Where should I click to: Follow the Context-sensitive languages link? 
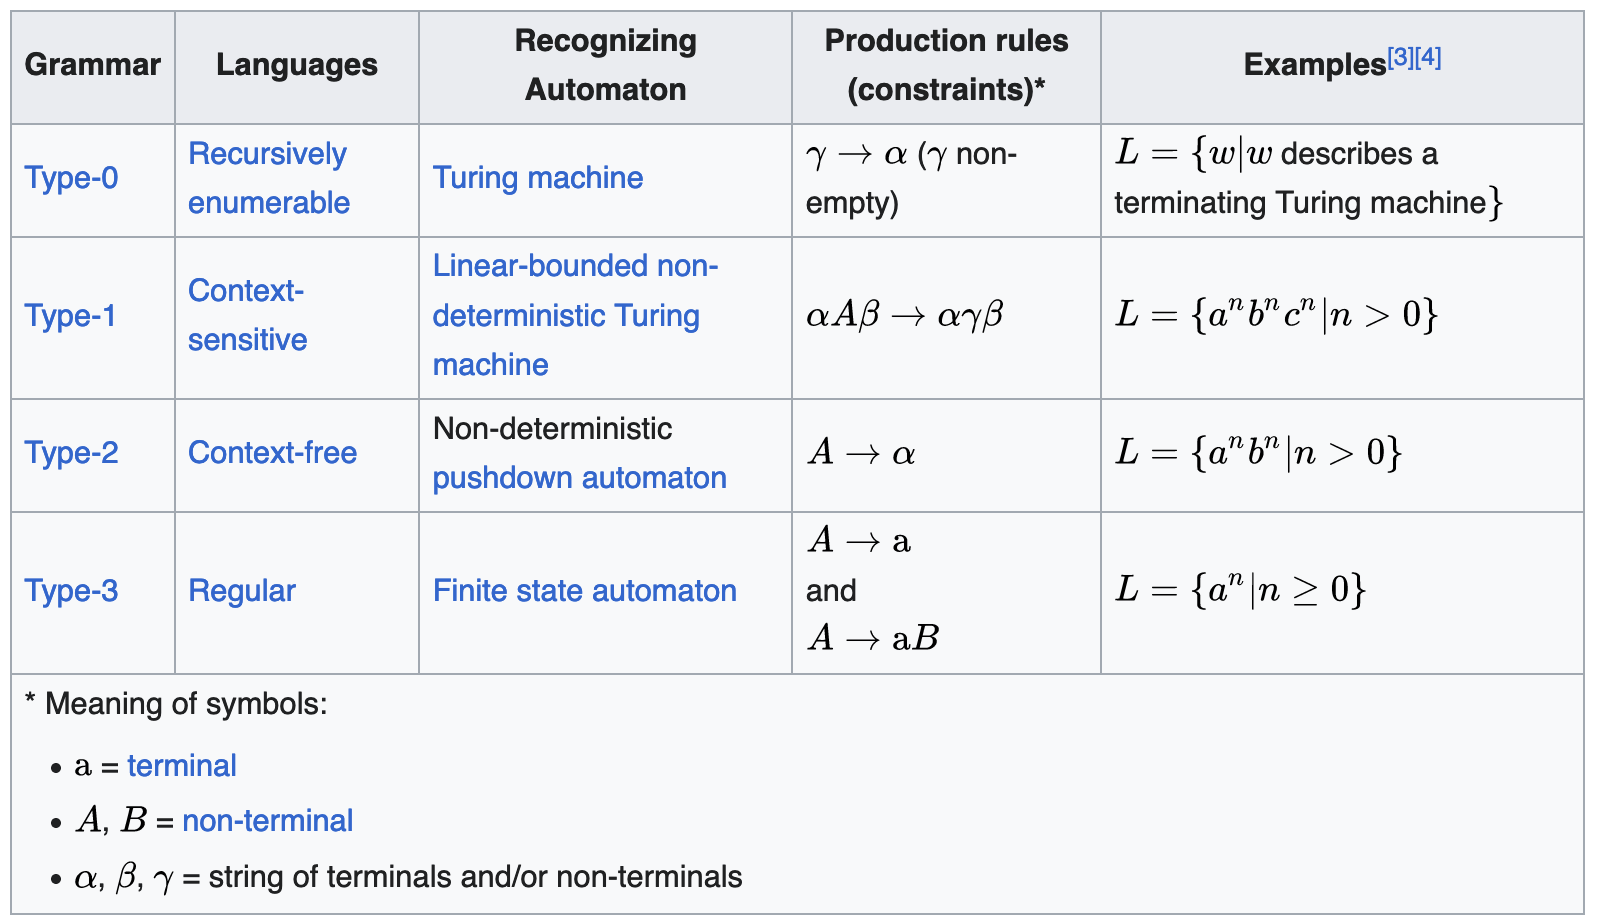point(247,315)
